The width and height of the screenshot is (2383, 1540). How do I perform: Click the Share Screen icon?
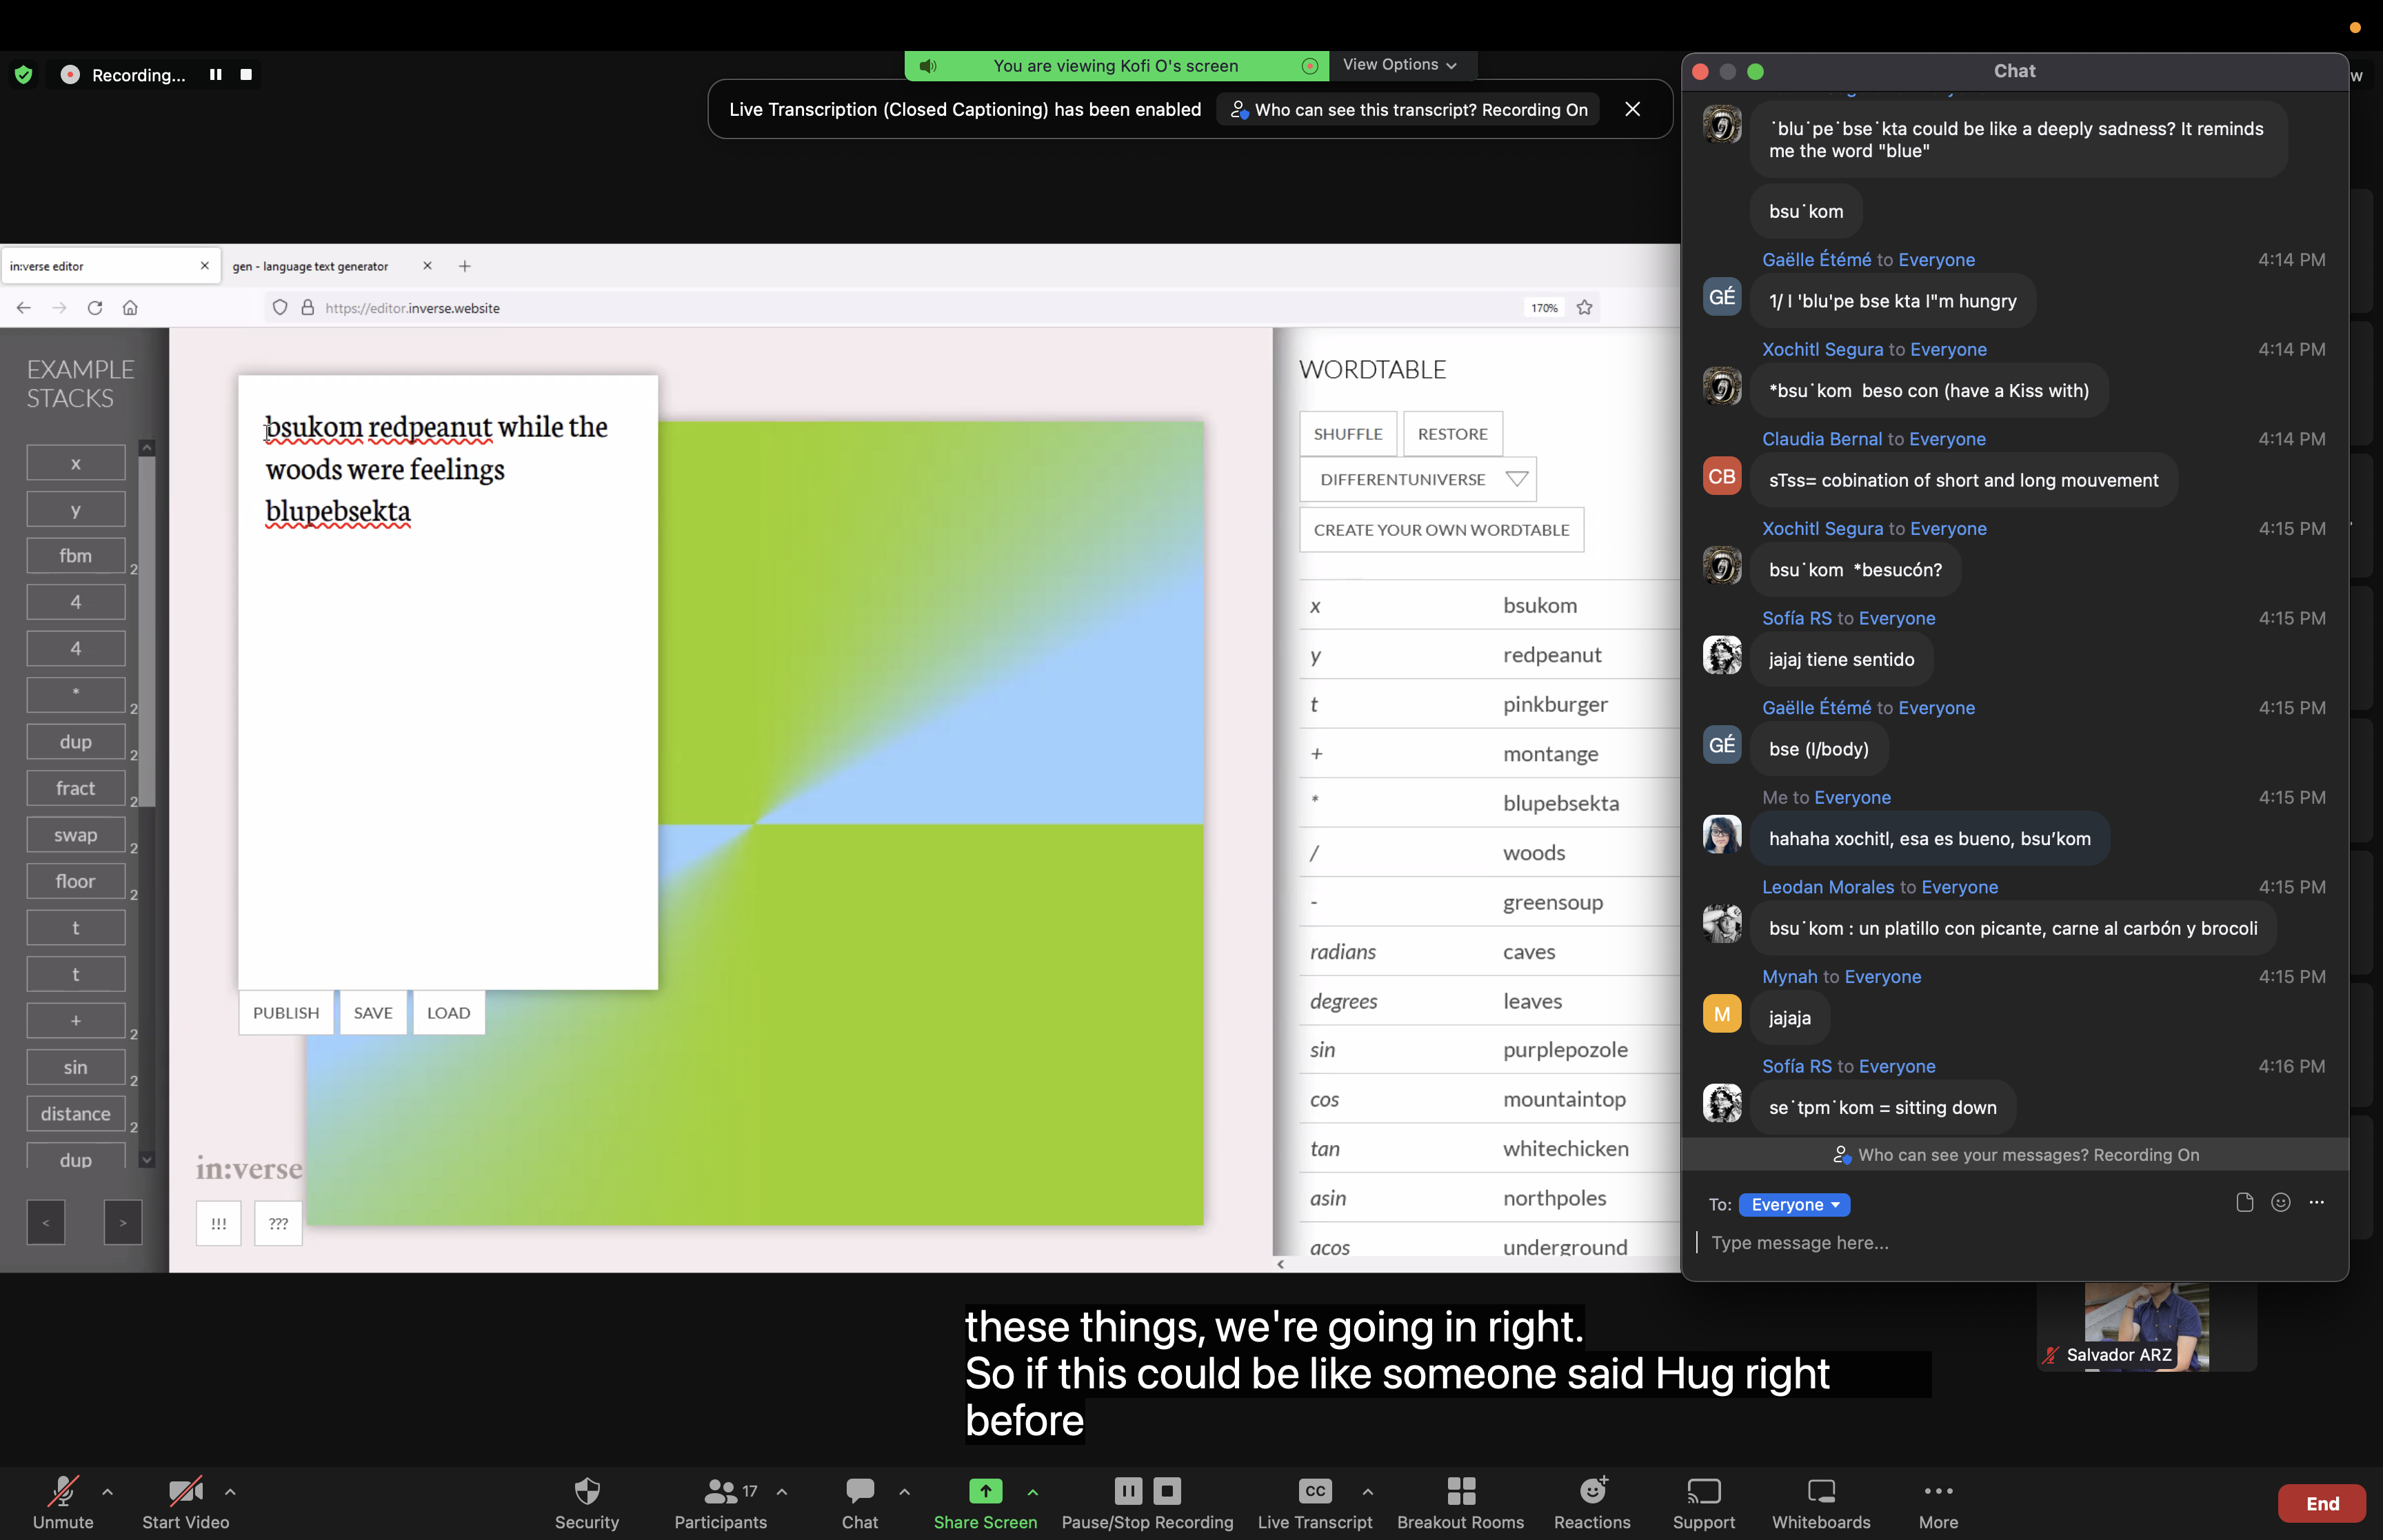coord(985,1491)
